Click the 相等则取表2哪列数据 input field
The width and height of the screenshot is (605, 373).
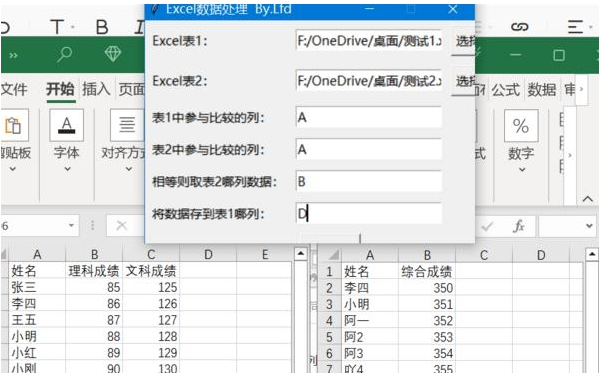[x=368, y=181]
